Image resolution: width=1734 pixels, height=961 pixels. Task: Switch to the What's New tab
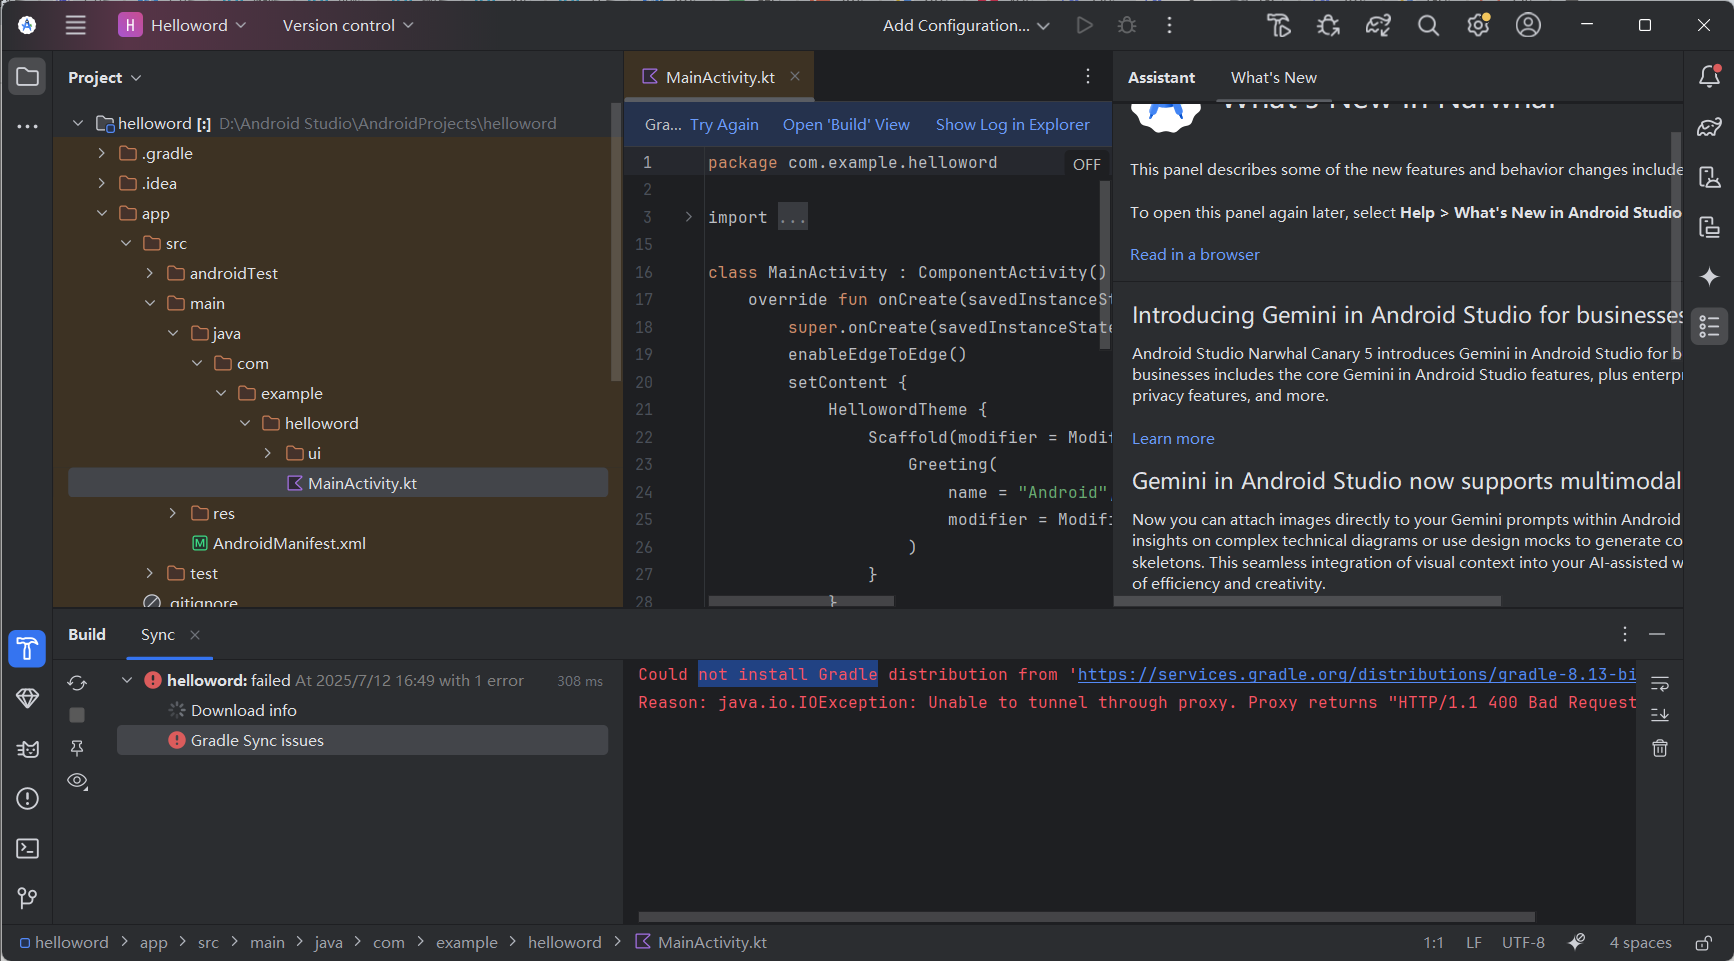tap(1273, 77)
